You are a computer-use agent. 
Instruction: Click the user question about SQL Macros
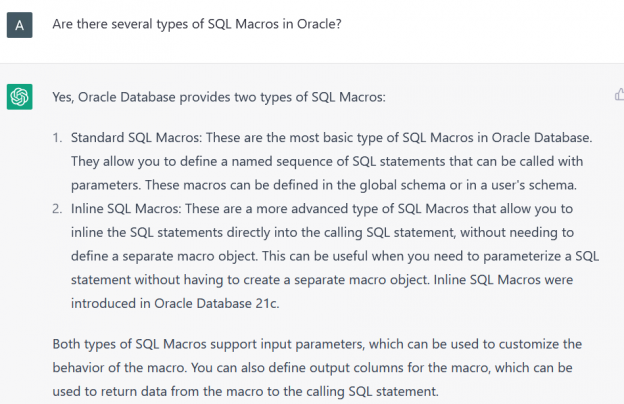coord(196,23)
